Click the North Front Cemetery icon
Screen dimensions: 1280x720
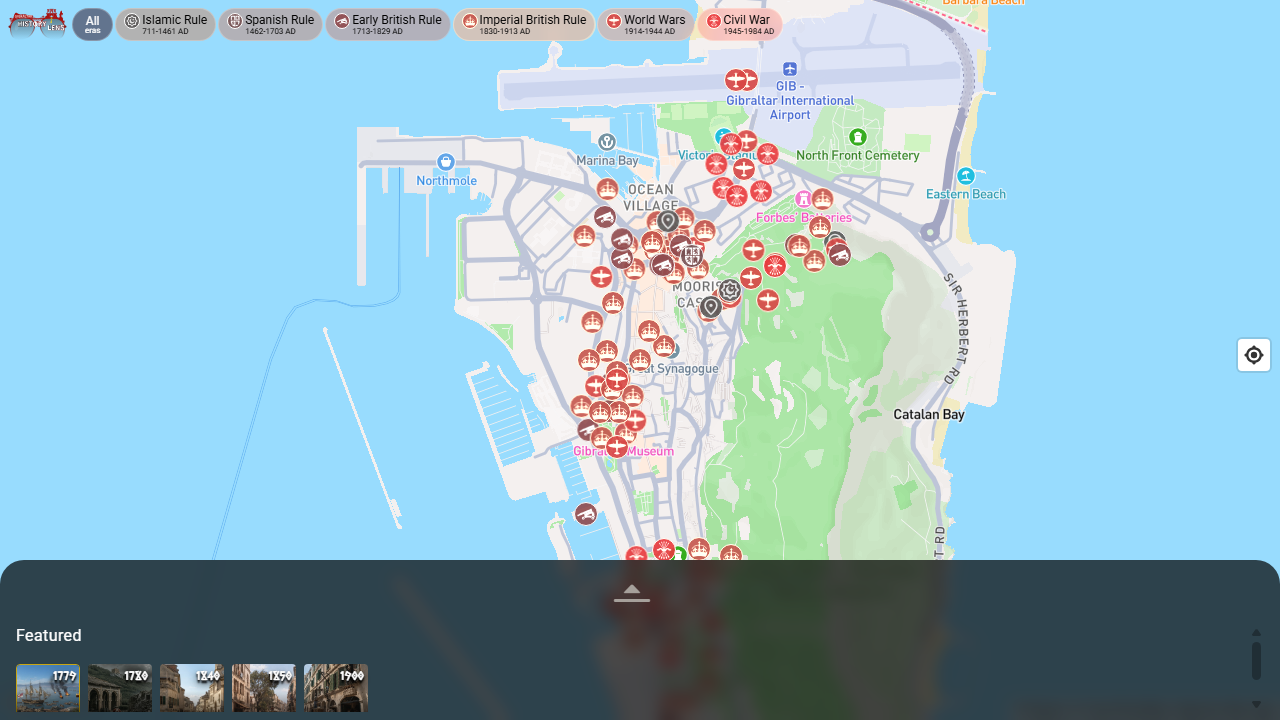pos(857,137)
